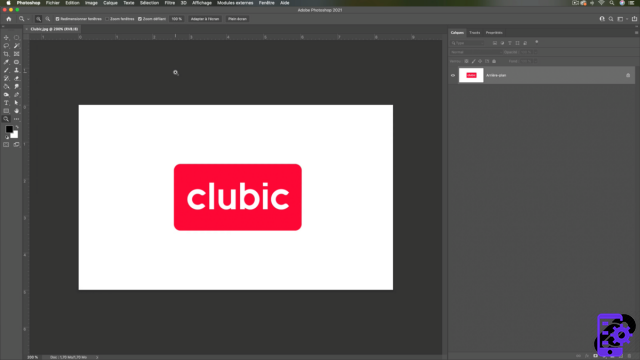Select the Elliptical Marquee tool
Viewport: 640px width, 360px height.
(17, 38)
